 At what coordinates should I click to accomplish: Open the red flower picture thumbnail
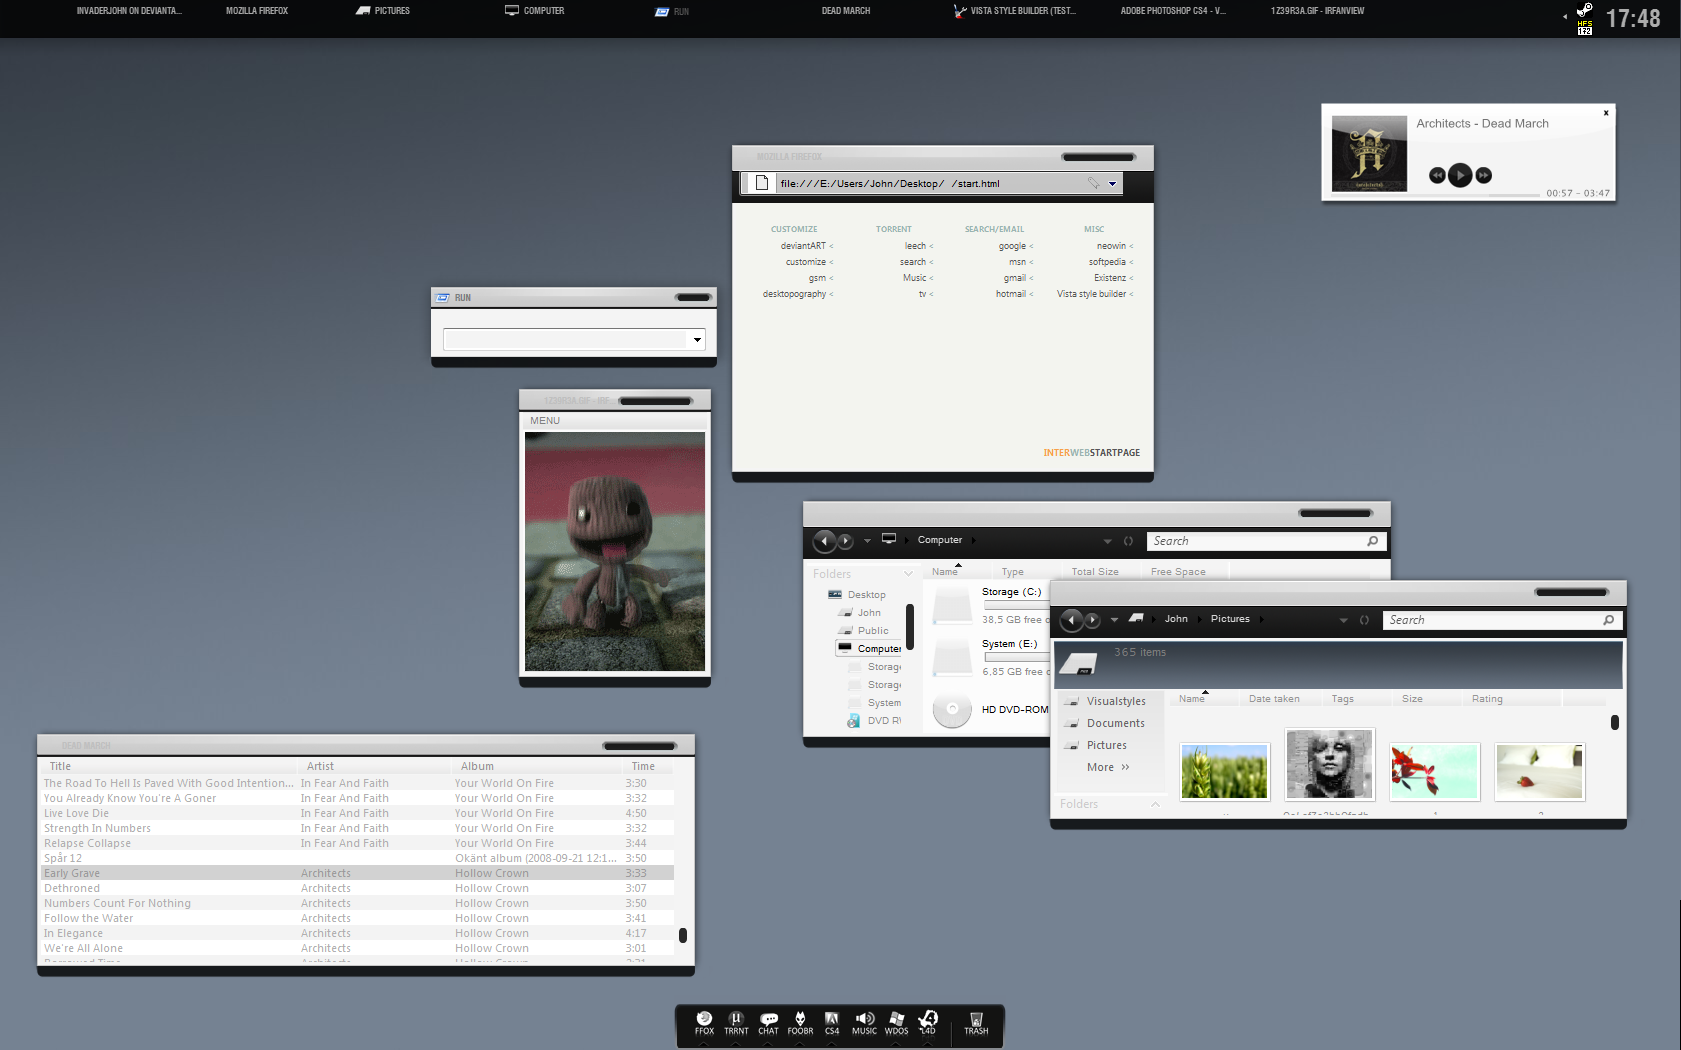1434,772
